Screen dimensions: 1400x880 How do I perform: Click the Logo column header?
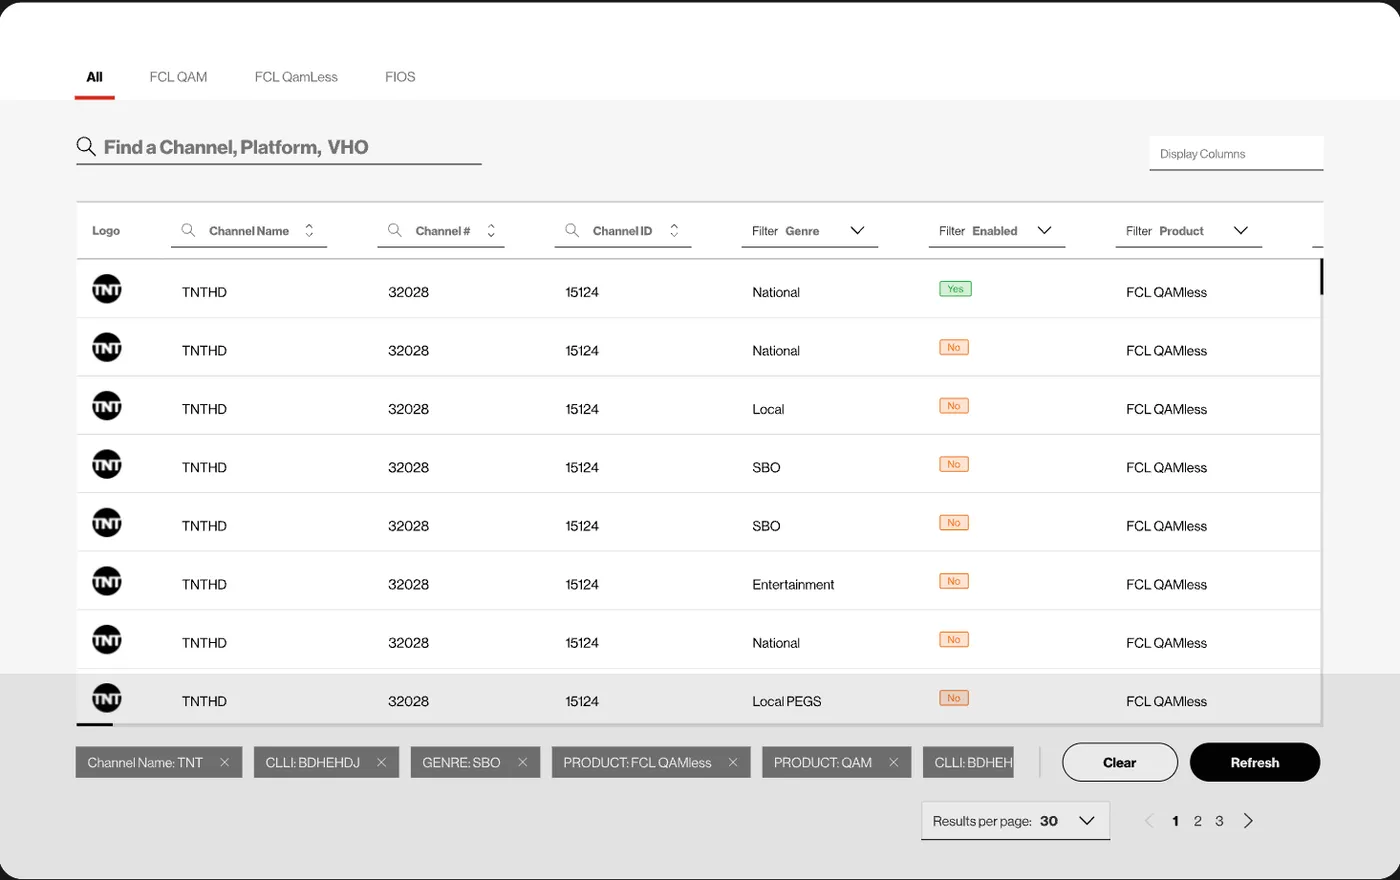click(x=106, y=231)
